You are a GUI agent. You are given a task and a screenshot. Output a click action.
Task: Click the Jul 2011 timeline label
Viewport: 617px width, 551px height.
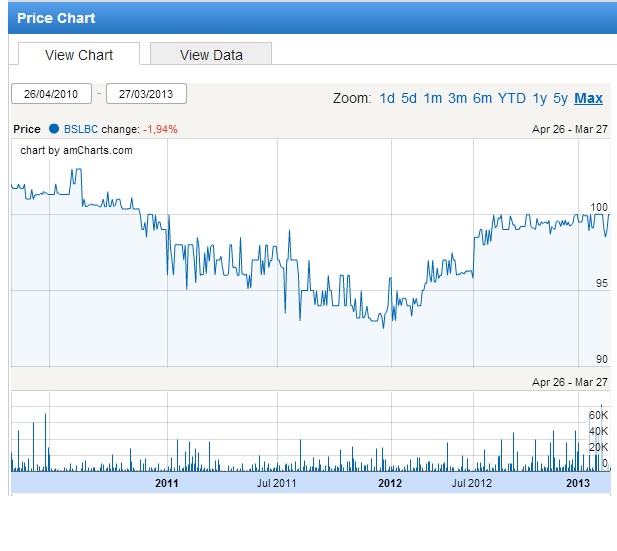[276, 483]
